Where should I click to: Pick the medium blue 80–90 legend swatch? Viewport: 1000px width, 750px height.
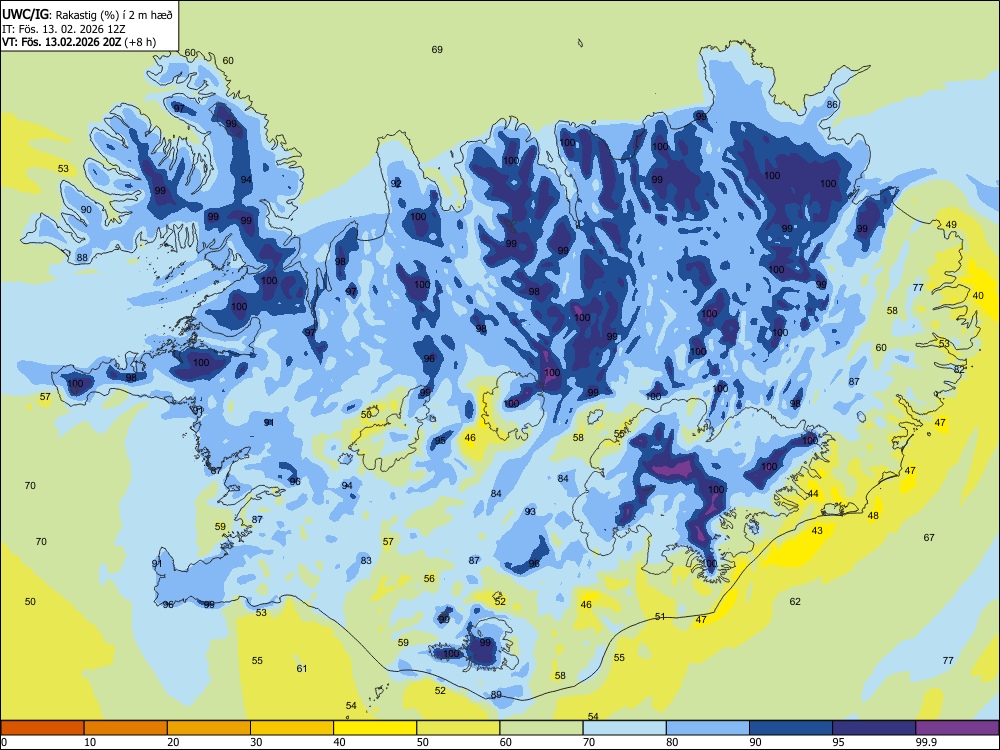pos(708,728)
